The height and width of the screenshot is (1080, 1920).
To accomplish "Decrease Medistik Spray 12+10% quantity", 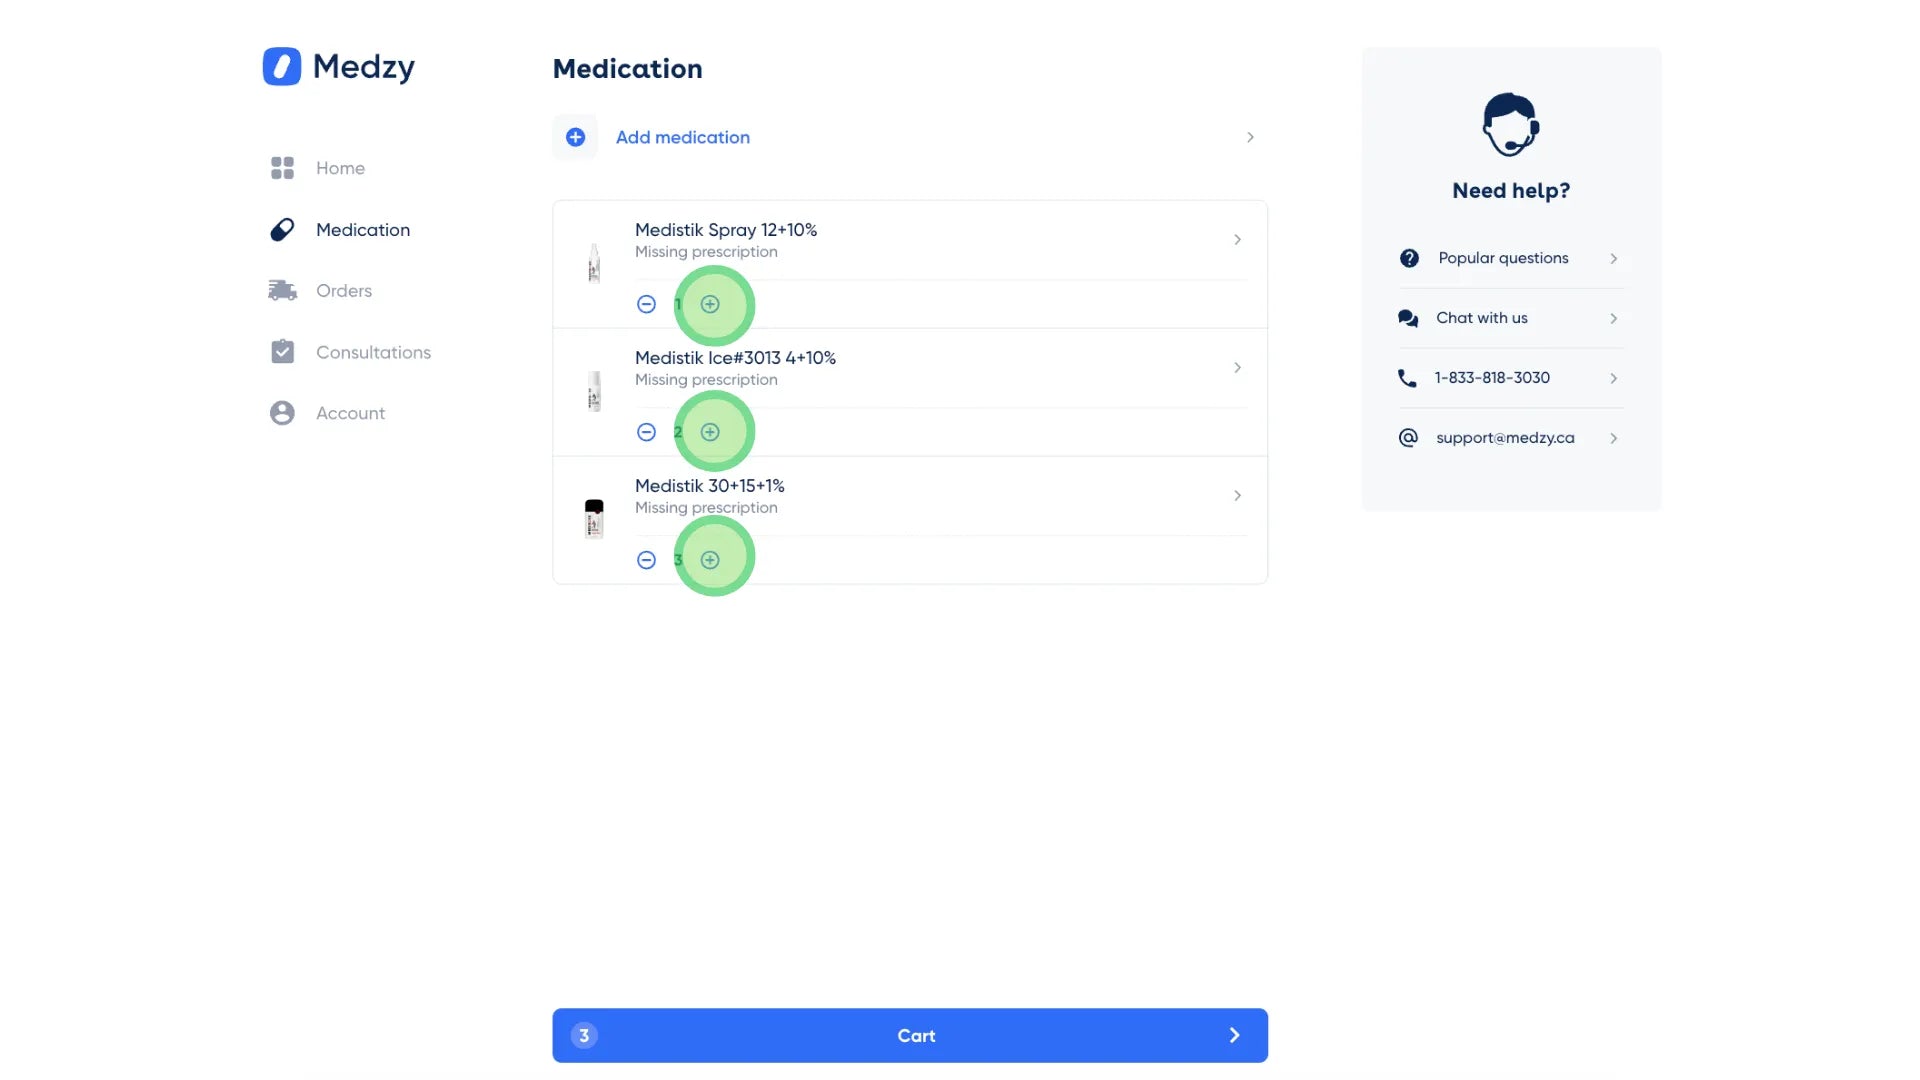I will pos(646,304).
